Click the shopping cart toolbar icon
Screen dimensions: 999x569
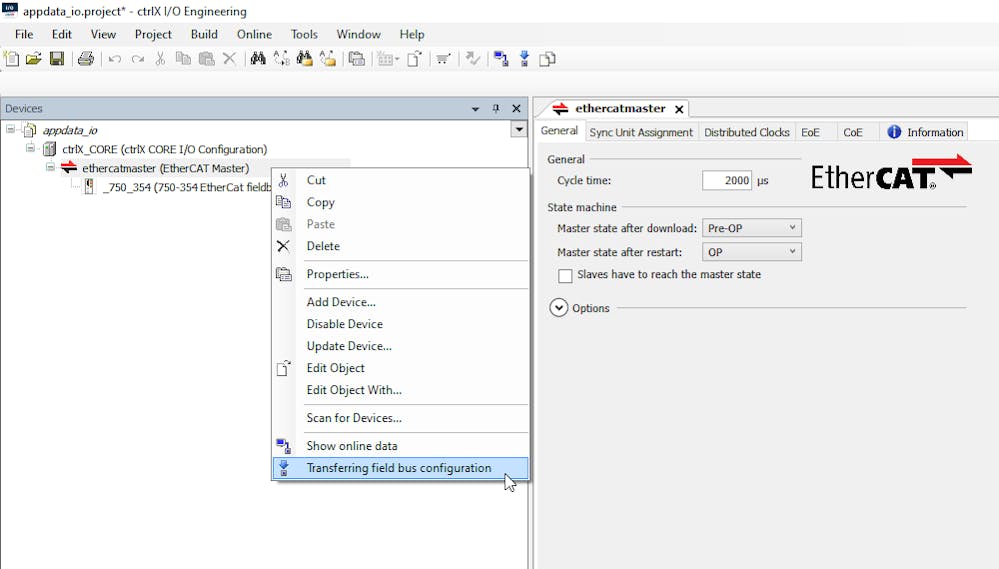click(443, 59)
